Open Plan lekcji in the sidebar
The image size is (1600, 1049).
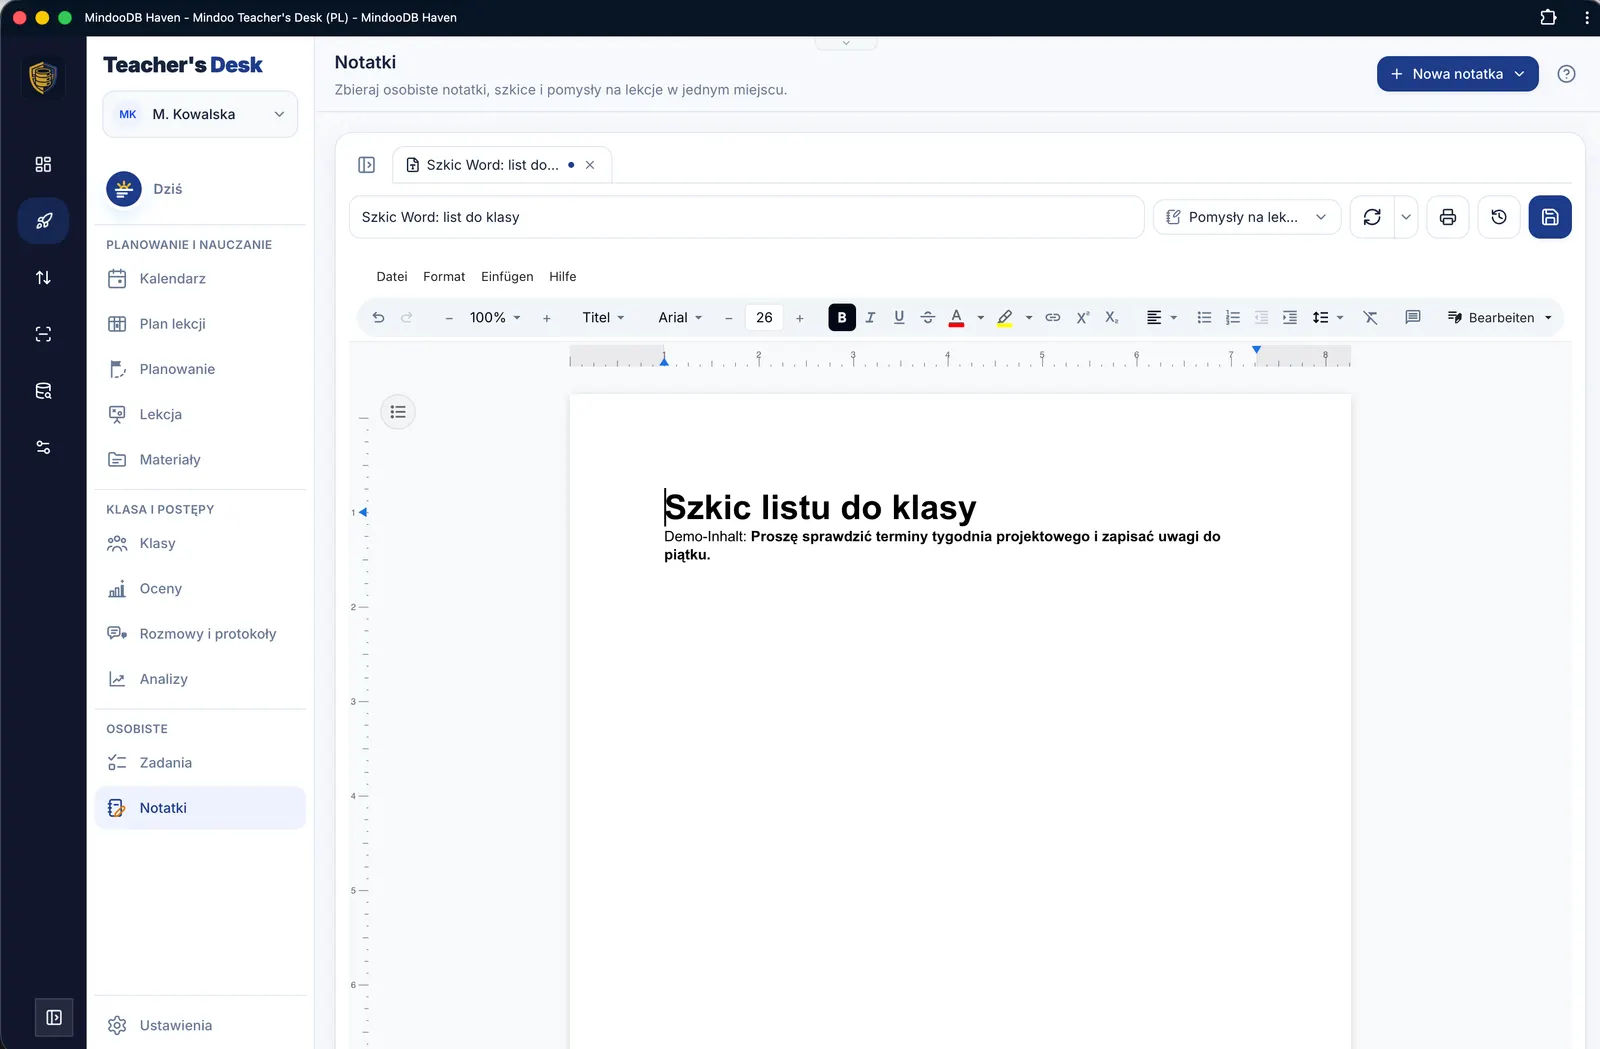[x=200, y=324]
